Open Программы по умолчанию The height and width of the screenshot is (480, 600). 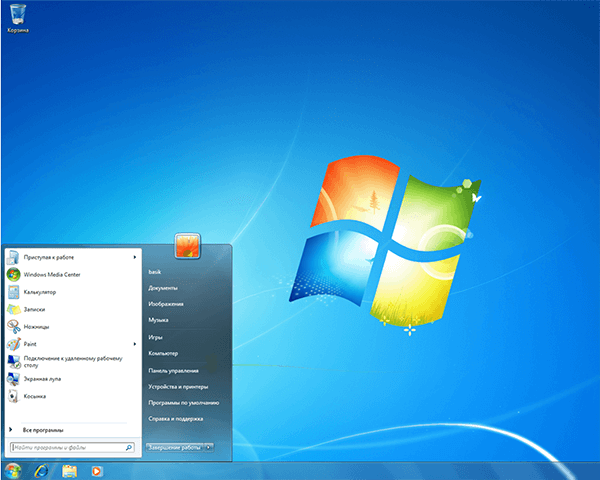pyautogui.click(x=184, y=403)
